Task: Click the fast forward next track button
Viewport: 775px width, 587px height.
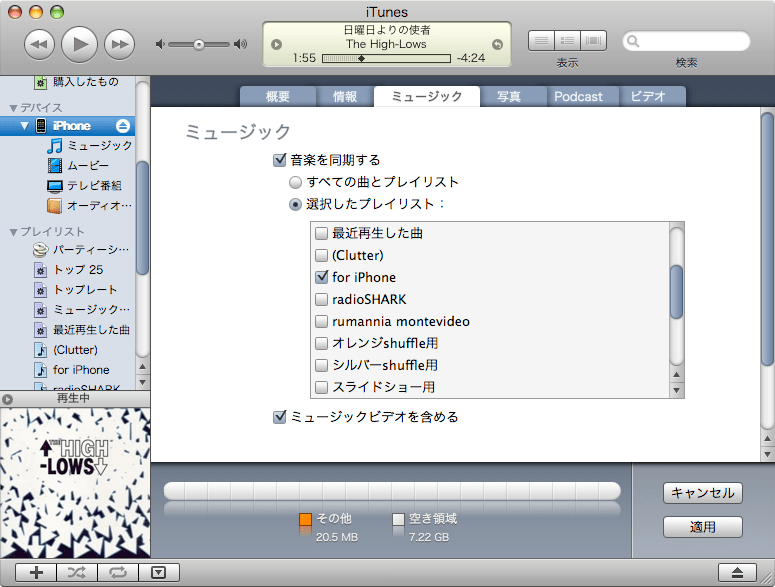Action: point(119,44)
